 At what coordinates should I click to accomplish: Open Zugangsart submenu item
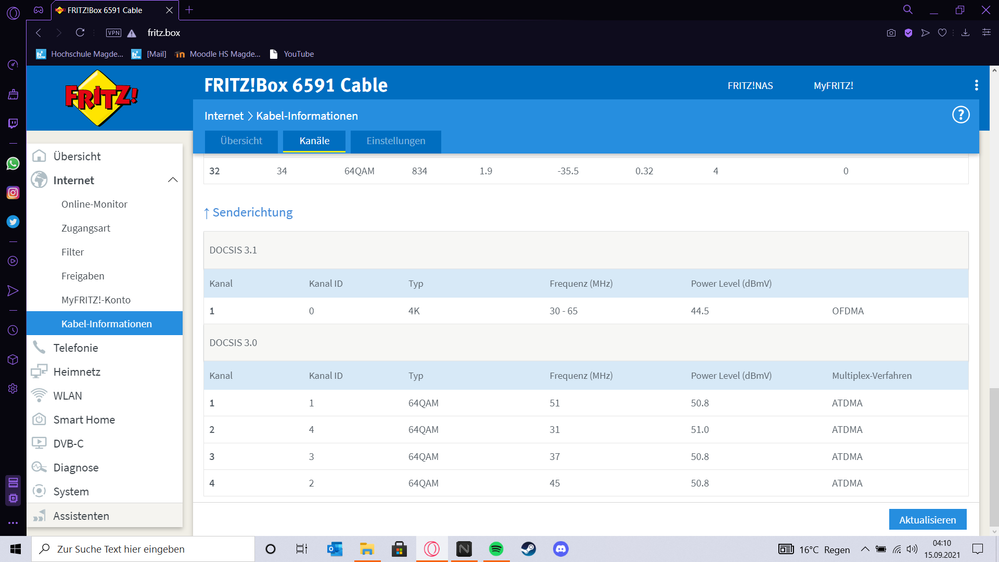coord(86,228)
